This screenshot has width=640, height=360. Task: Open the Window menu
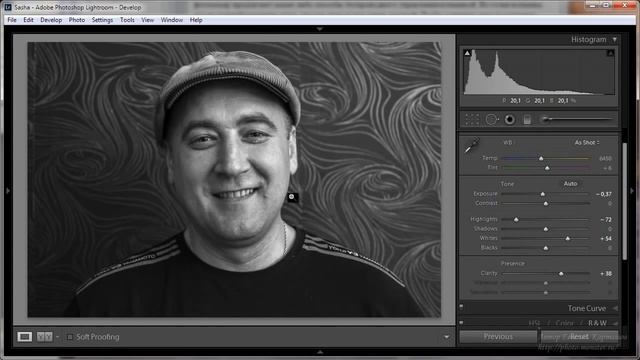click(x=171, y=20)
